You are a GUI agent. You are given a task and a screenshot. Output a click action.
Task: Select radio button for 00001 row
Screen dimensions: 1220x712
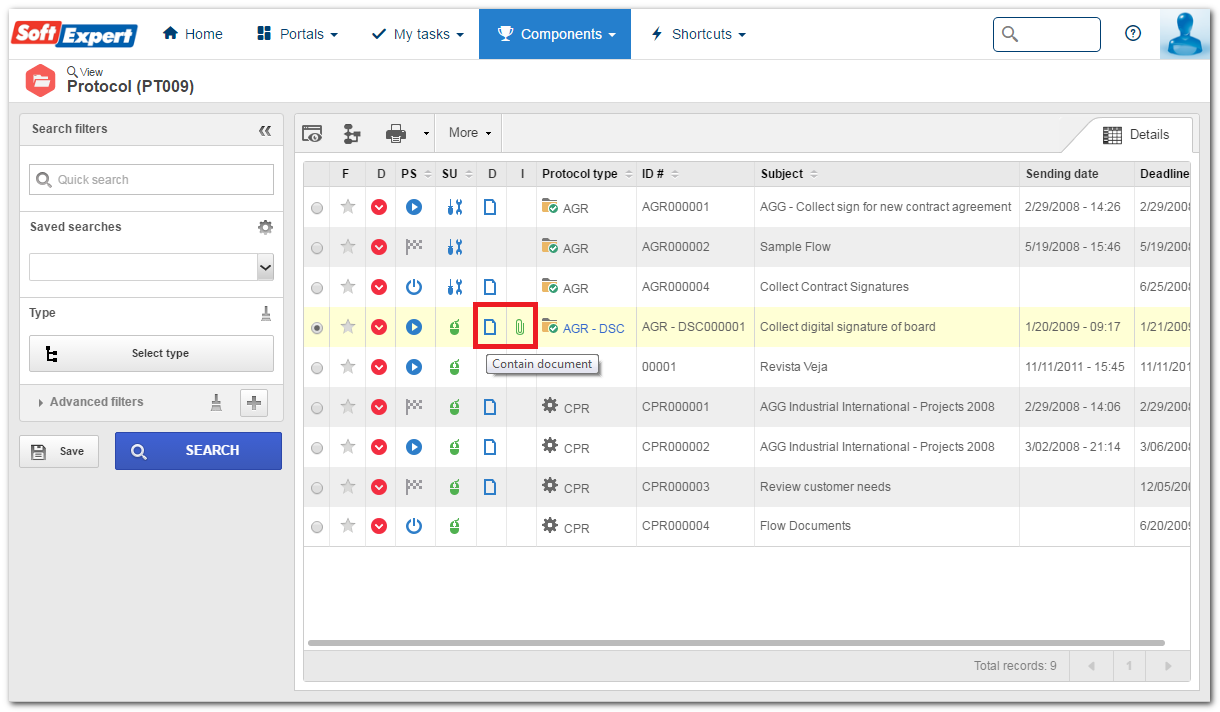317,368
